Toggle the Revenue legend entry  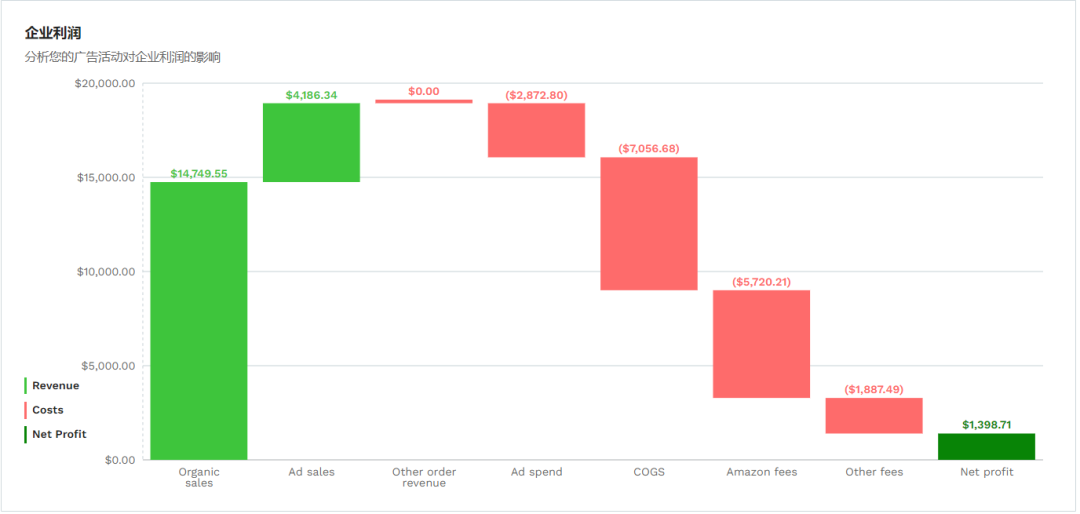pyautogui.click(x=55, y=386)
